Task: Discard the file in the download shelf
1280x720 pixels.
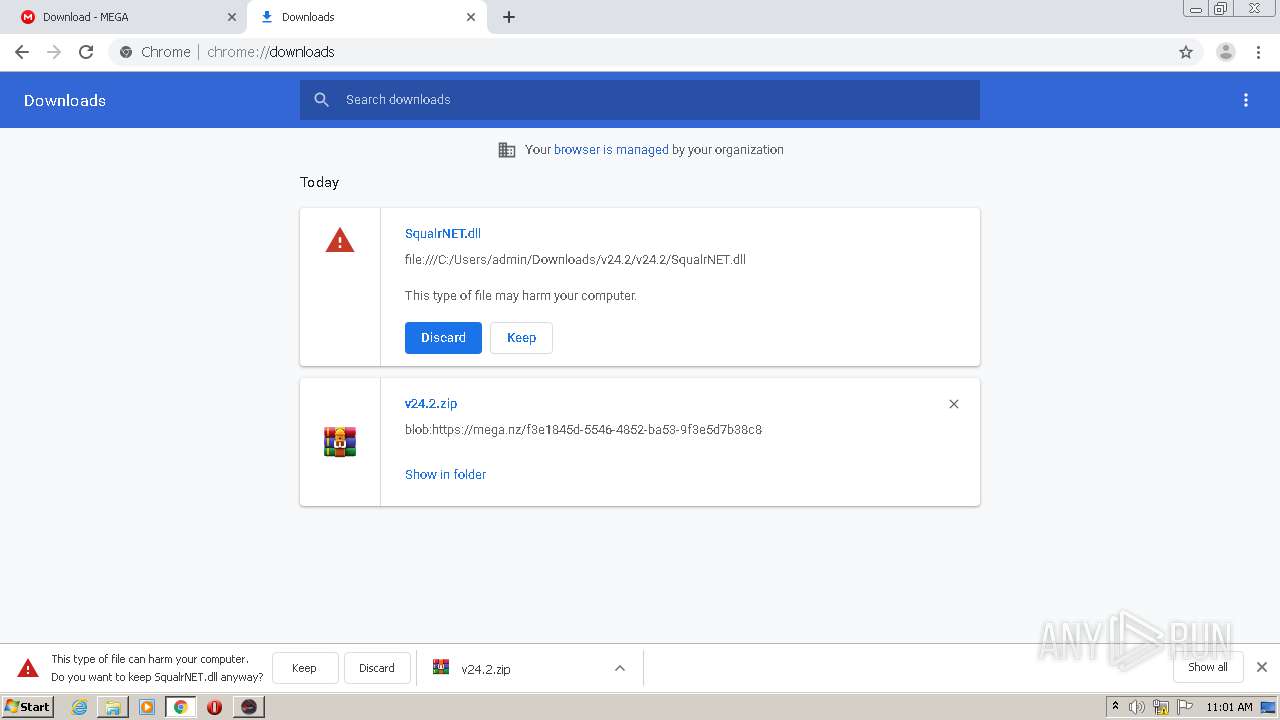Action: [x=377, y=668]
